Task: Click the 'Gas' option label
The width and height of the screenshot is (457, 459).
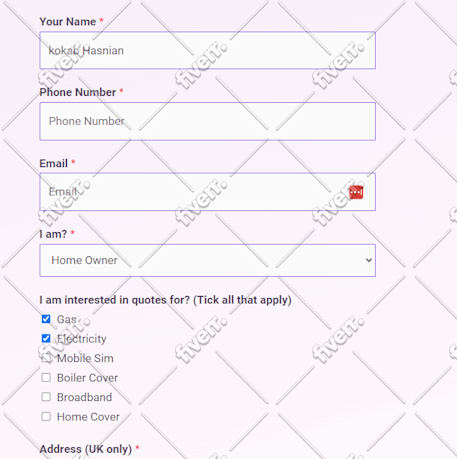Action: click(67, 319)
